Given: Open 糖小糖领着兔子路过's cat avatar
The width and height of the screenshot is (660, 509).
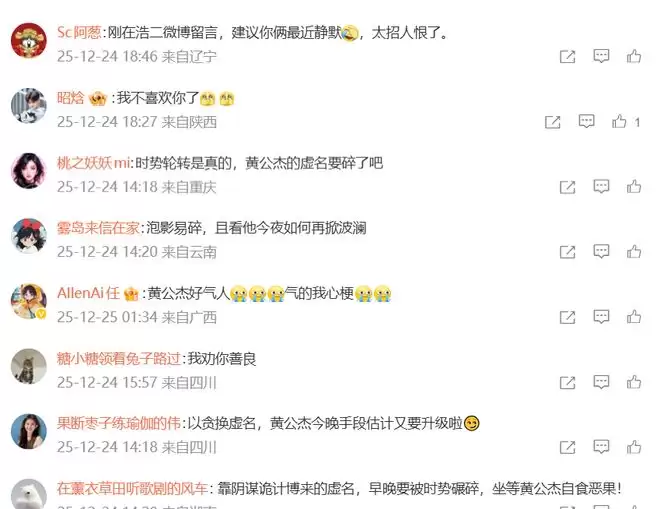Looking at the screenshot, I should click(x=29, y=366).
